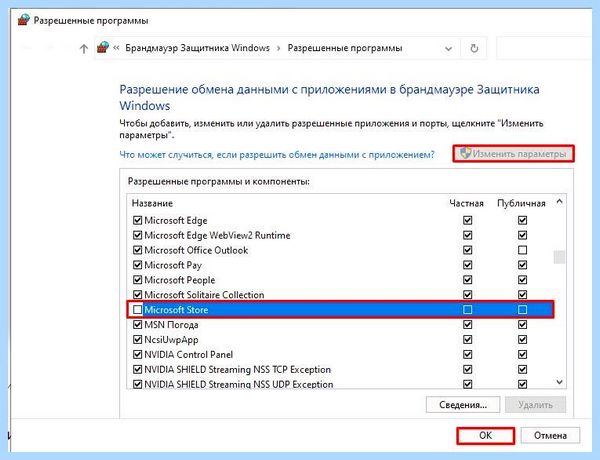Select the Microsoft Store row text
Screen dimensions: 600x460
click(176, 310)
